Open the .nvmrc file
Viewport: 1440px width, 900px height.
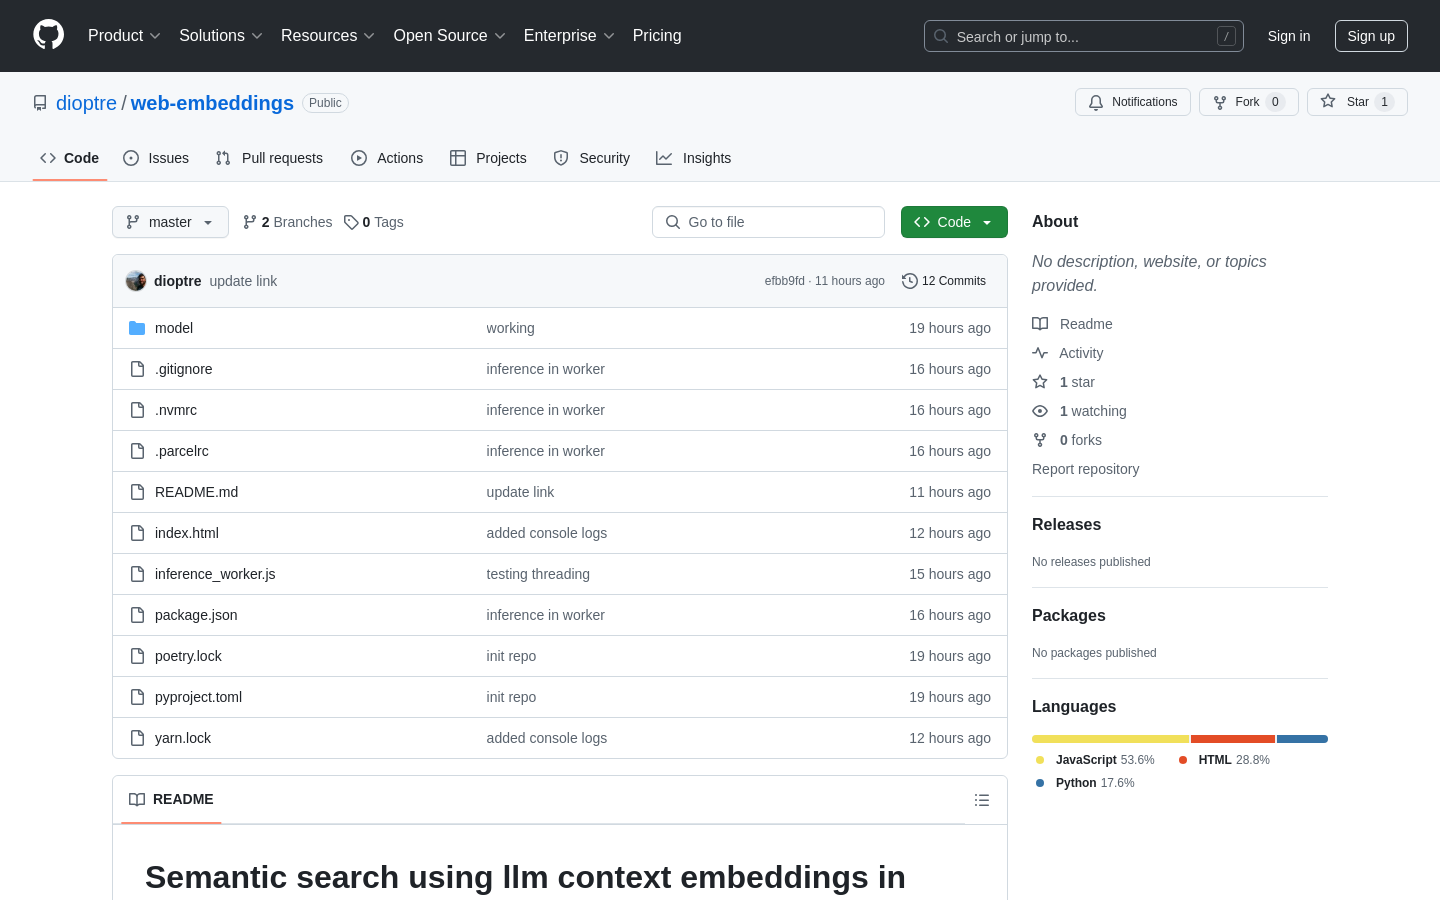tap(176, 410)
